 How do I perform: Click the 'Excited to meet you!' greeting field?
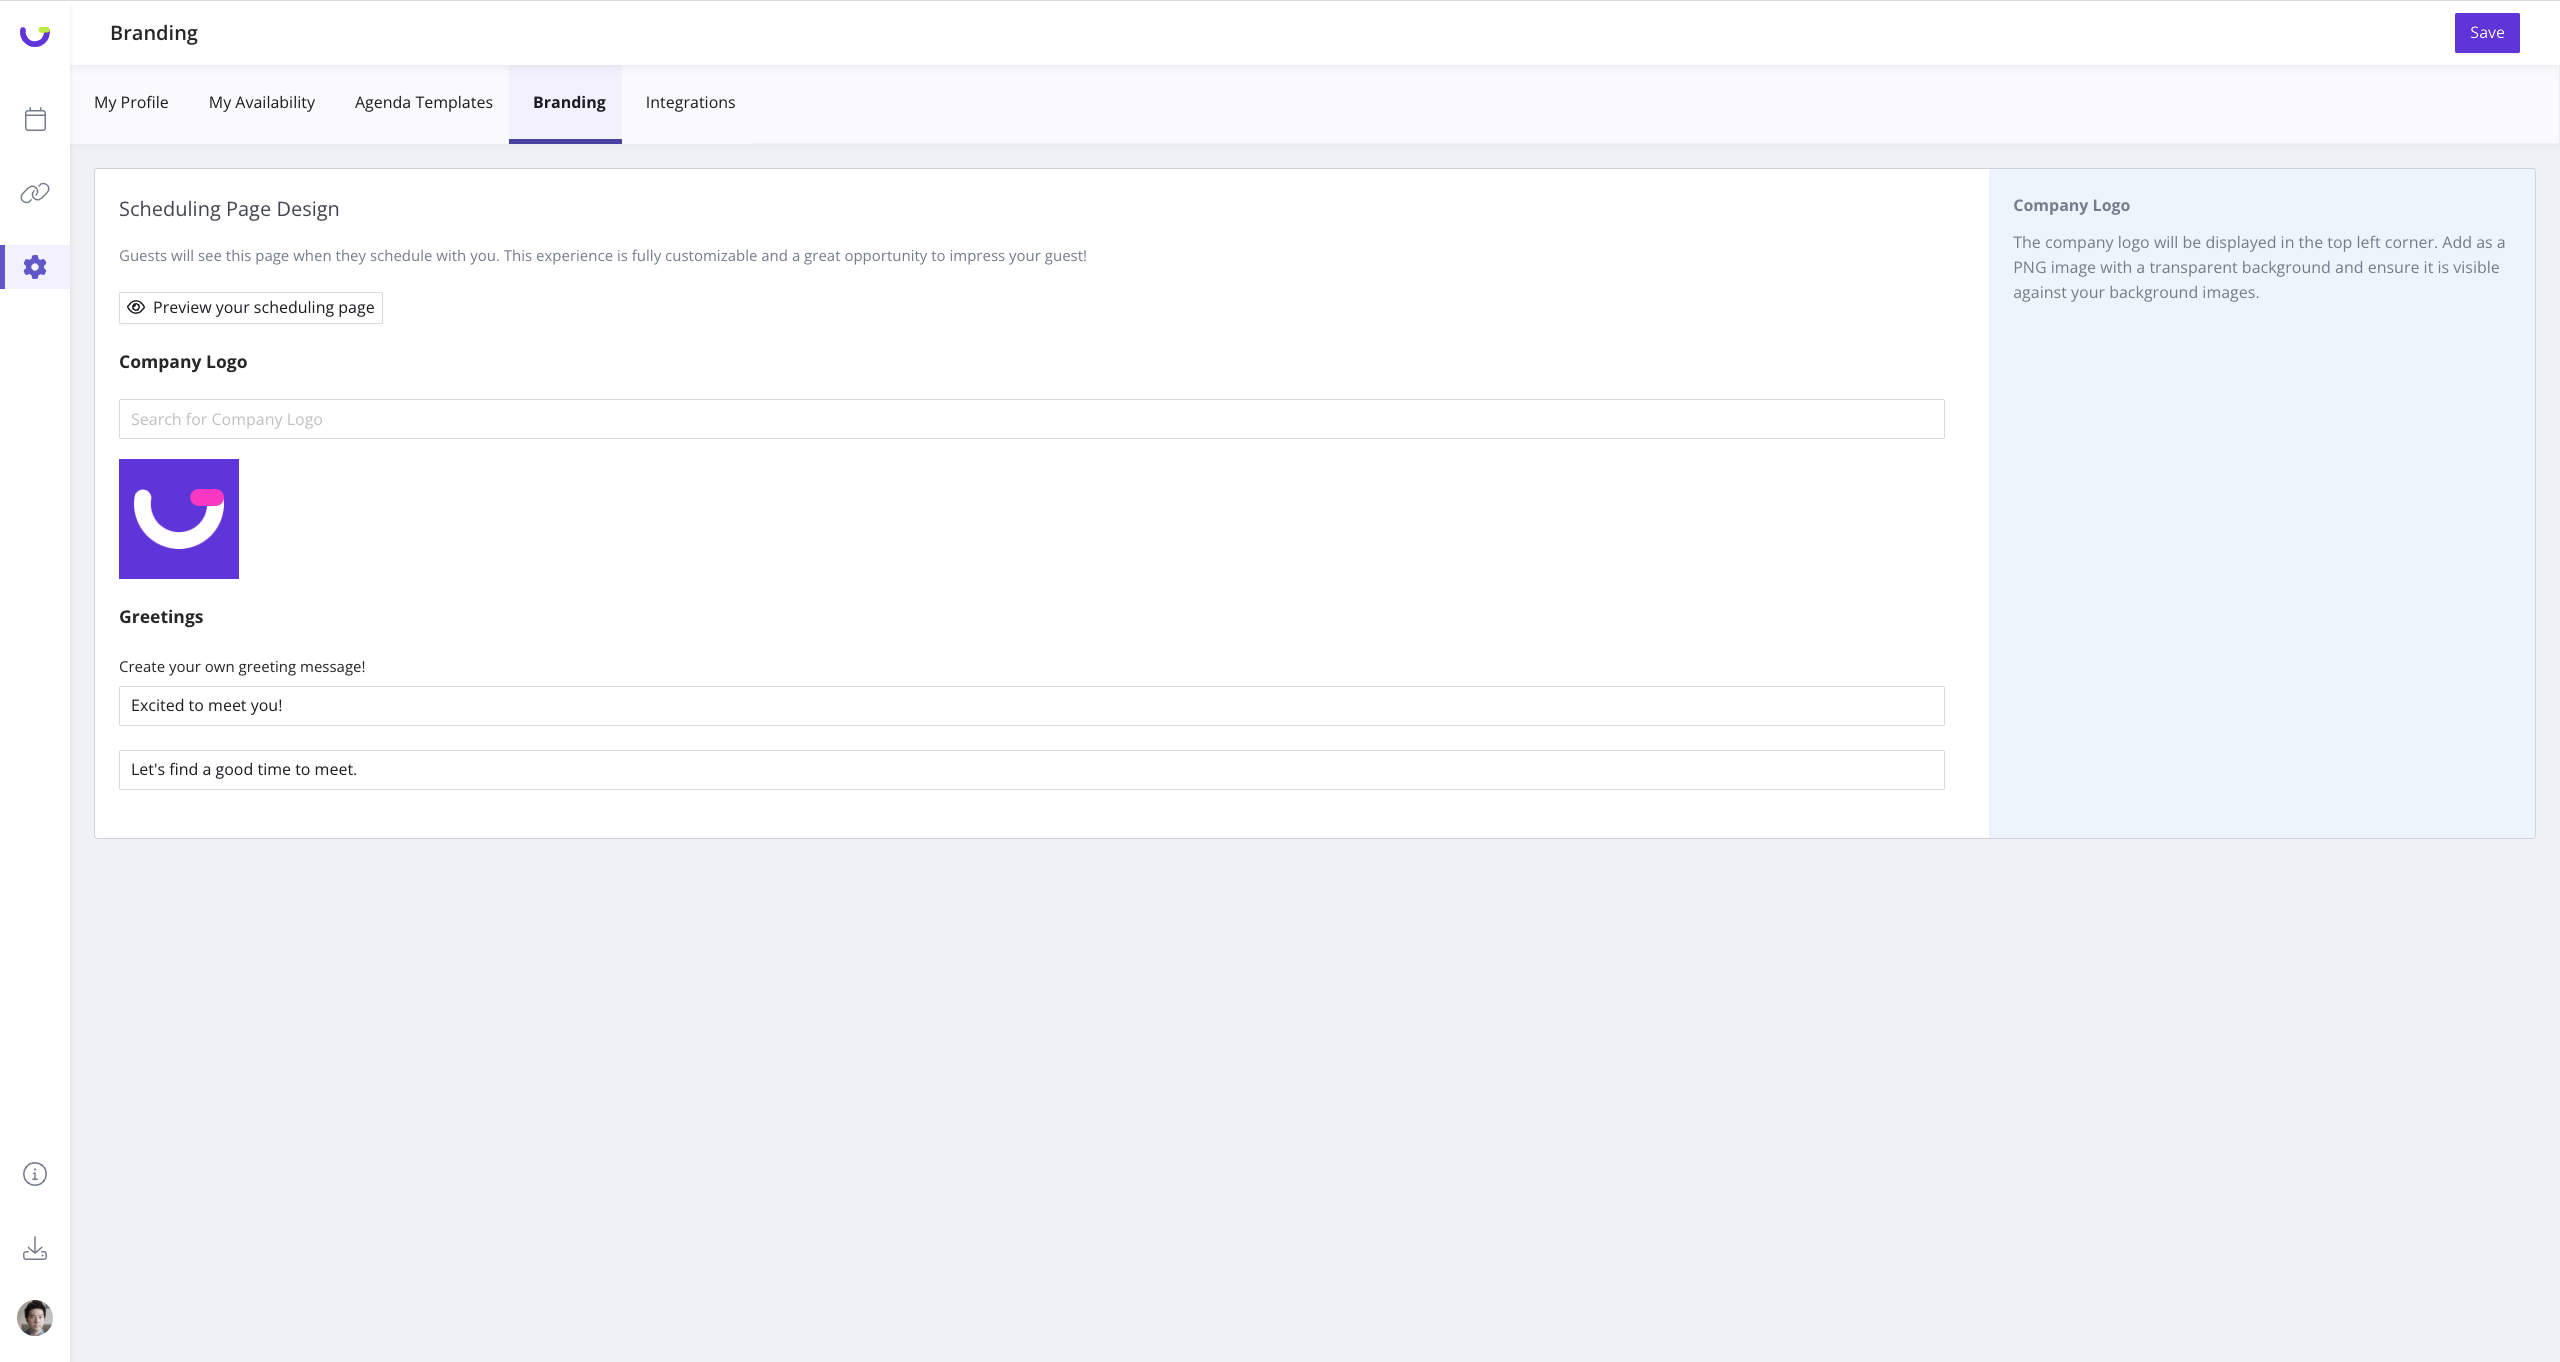pyautogui.click(x=1032, y=705)
